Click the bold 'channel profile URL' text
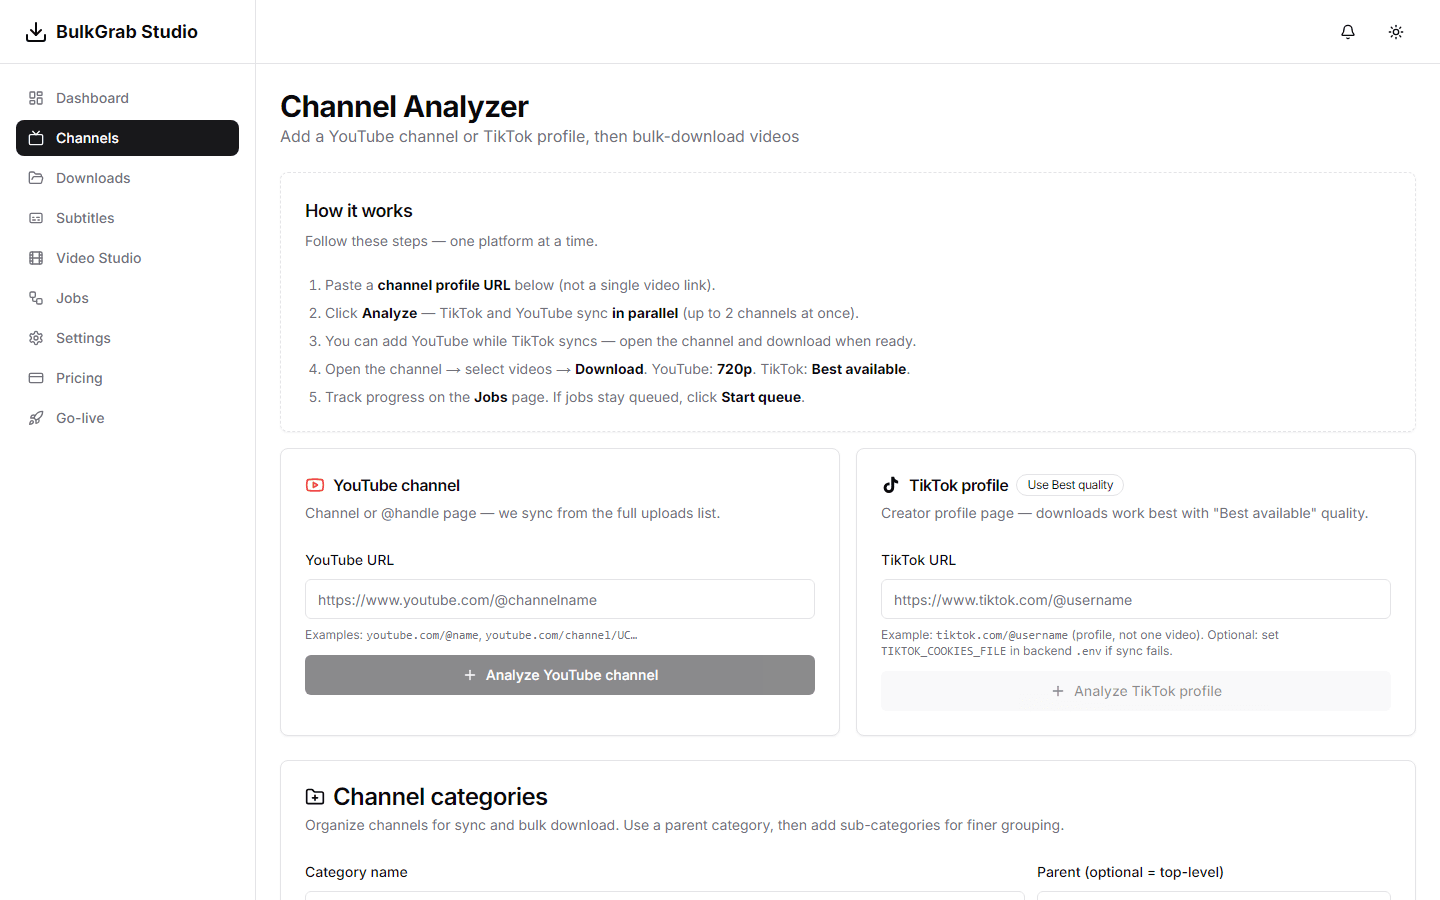Viewport: 1440px width, 900px height. 444,285
